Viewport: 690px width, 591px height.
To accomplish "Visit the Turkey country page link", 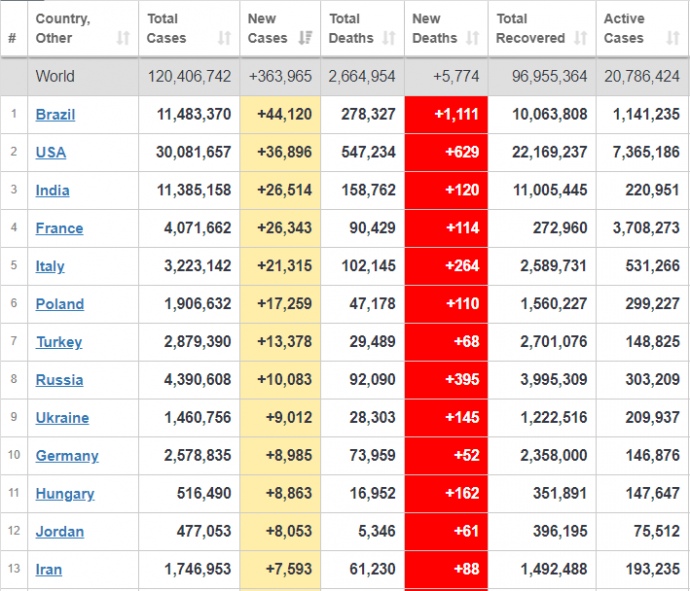I will 59,343.
